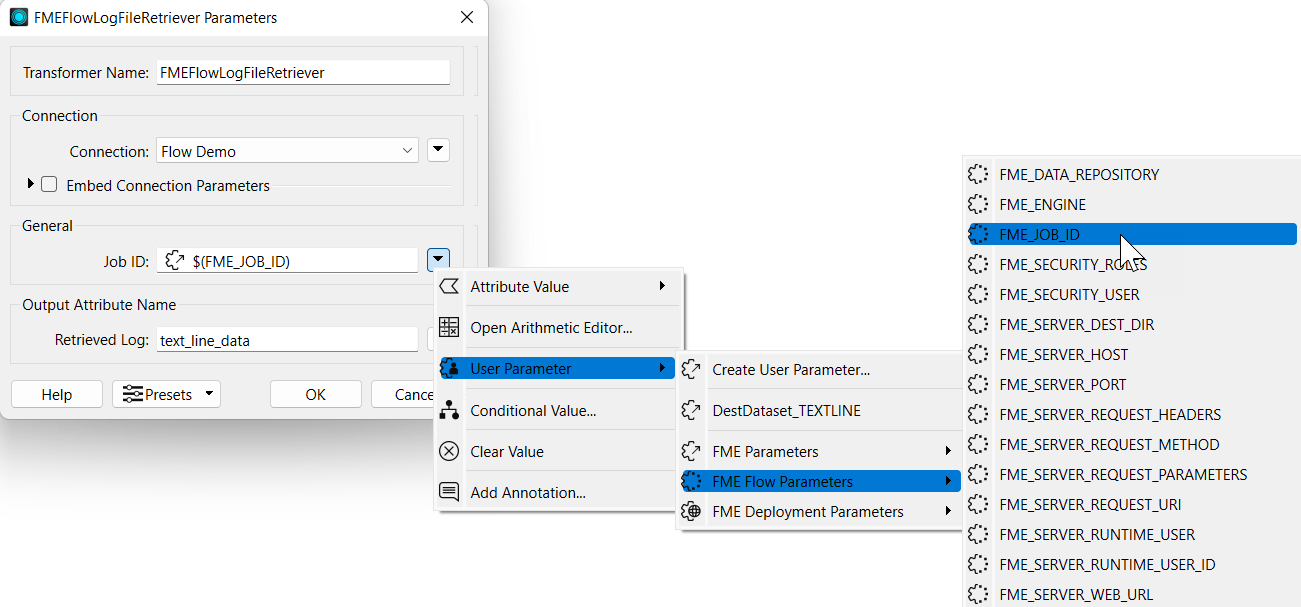Image resolution: width=1301 pixels, height=607 pixels.
Task: Expand the arrow beside Embed Connection Parameters
Action: click(x=30, y=185)
